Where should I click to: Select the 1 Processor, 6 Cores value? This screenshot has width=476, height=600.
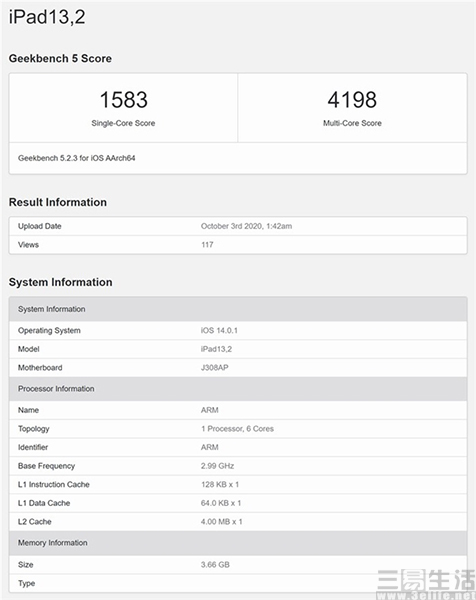click(238, 429)
